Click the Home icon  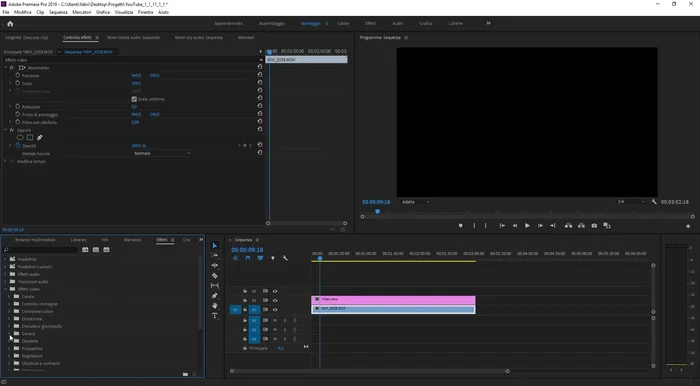[10, 24]
